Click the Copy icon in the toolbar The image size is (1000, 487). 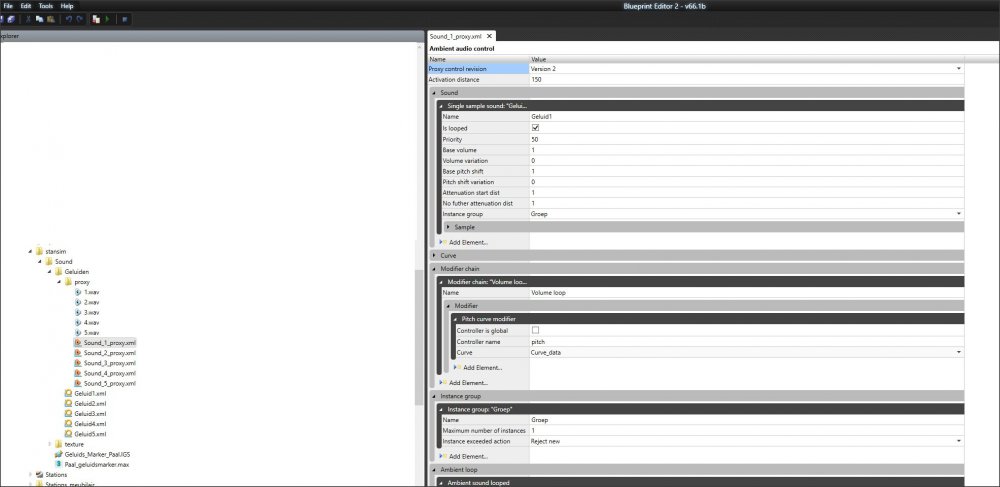pos(38,19)
